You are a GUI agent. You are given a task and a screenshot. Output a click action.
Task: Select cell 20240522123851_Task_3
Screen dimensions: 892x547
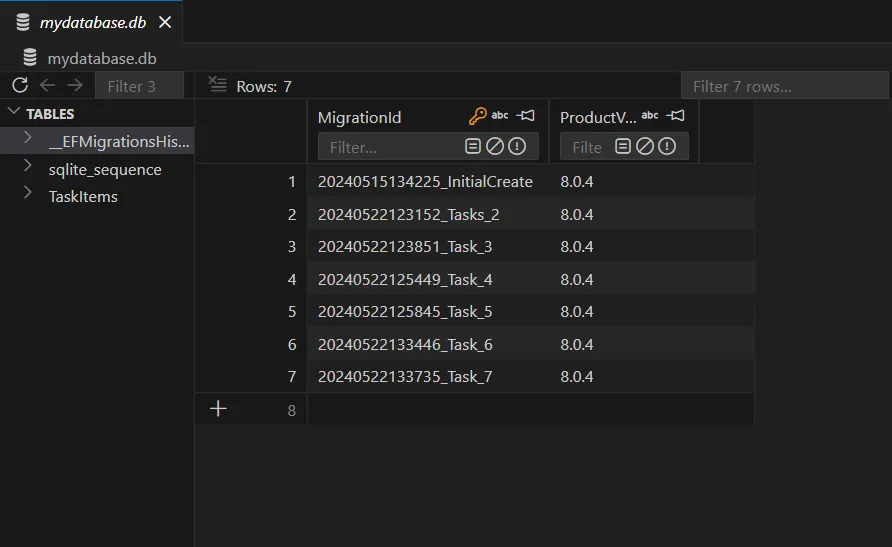(428, 247)
